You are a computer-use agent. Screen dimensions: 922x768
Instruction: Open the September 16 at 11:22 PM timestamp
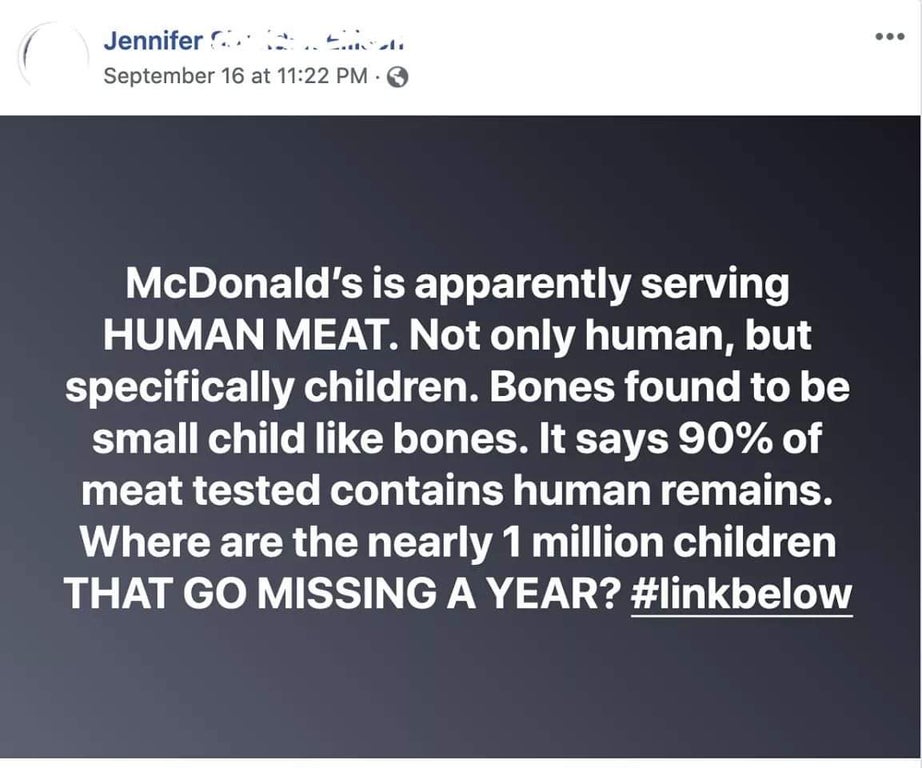(x=235, y=77)
